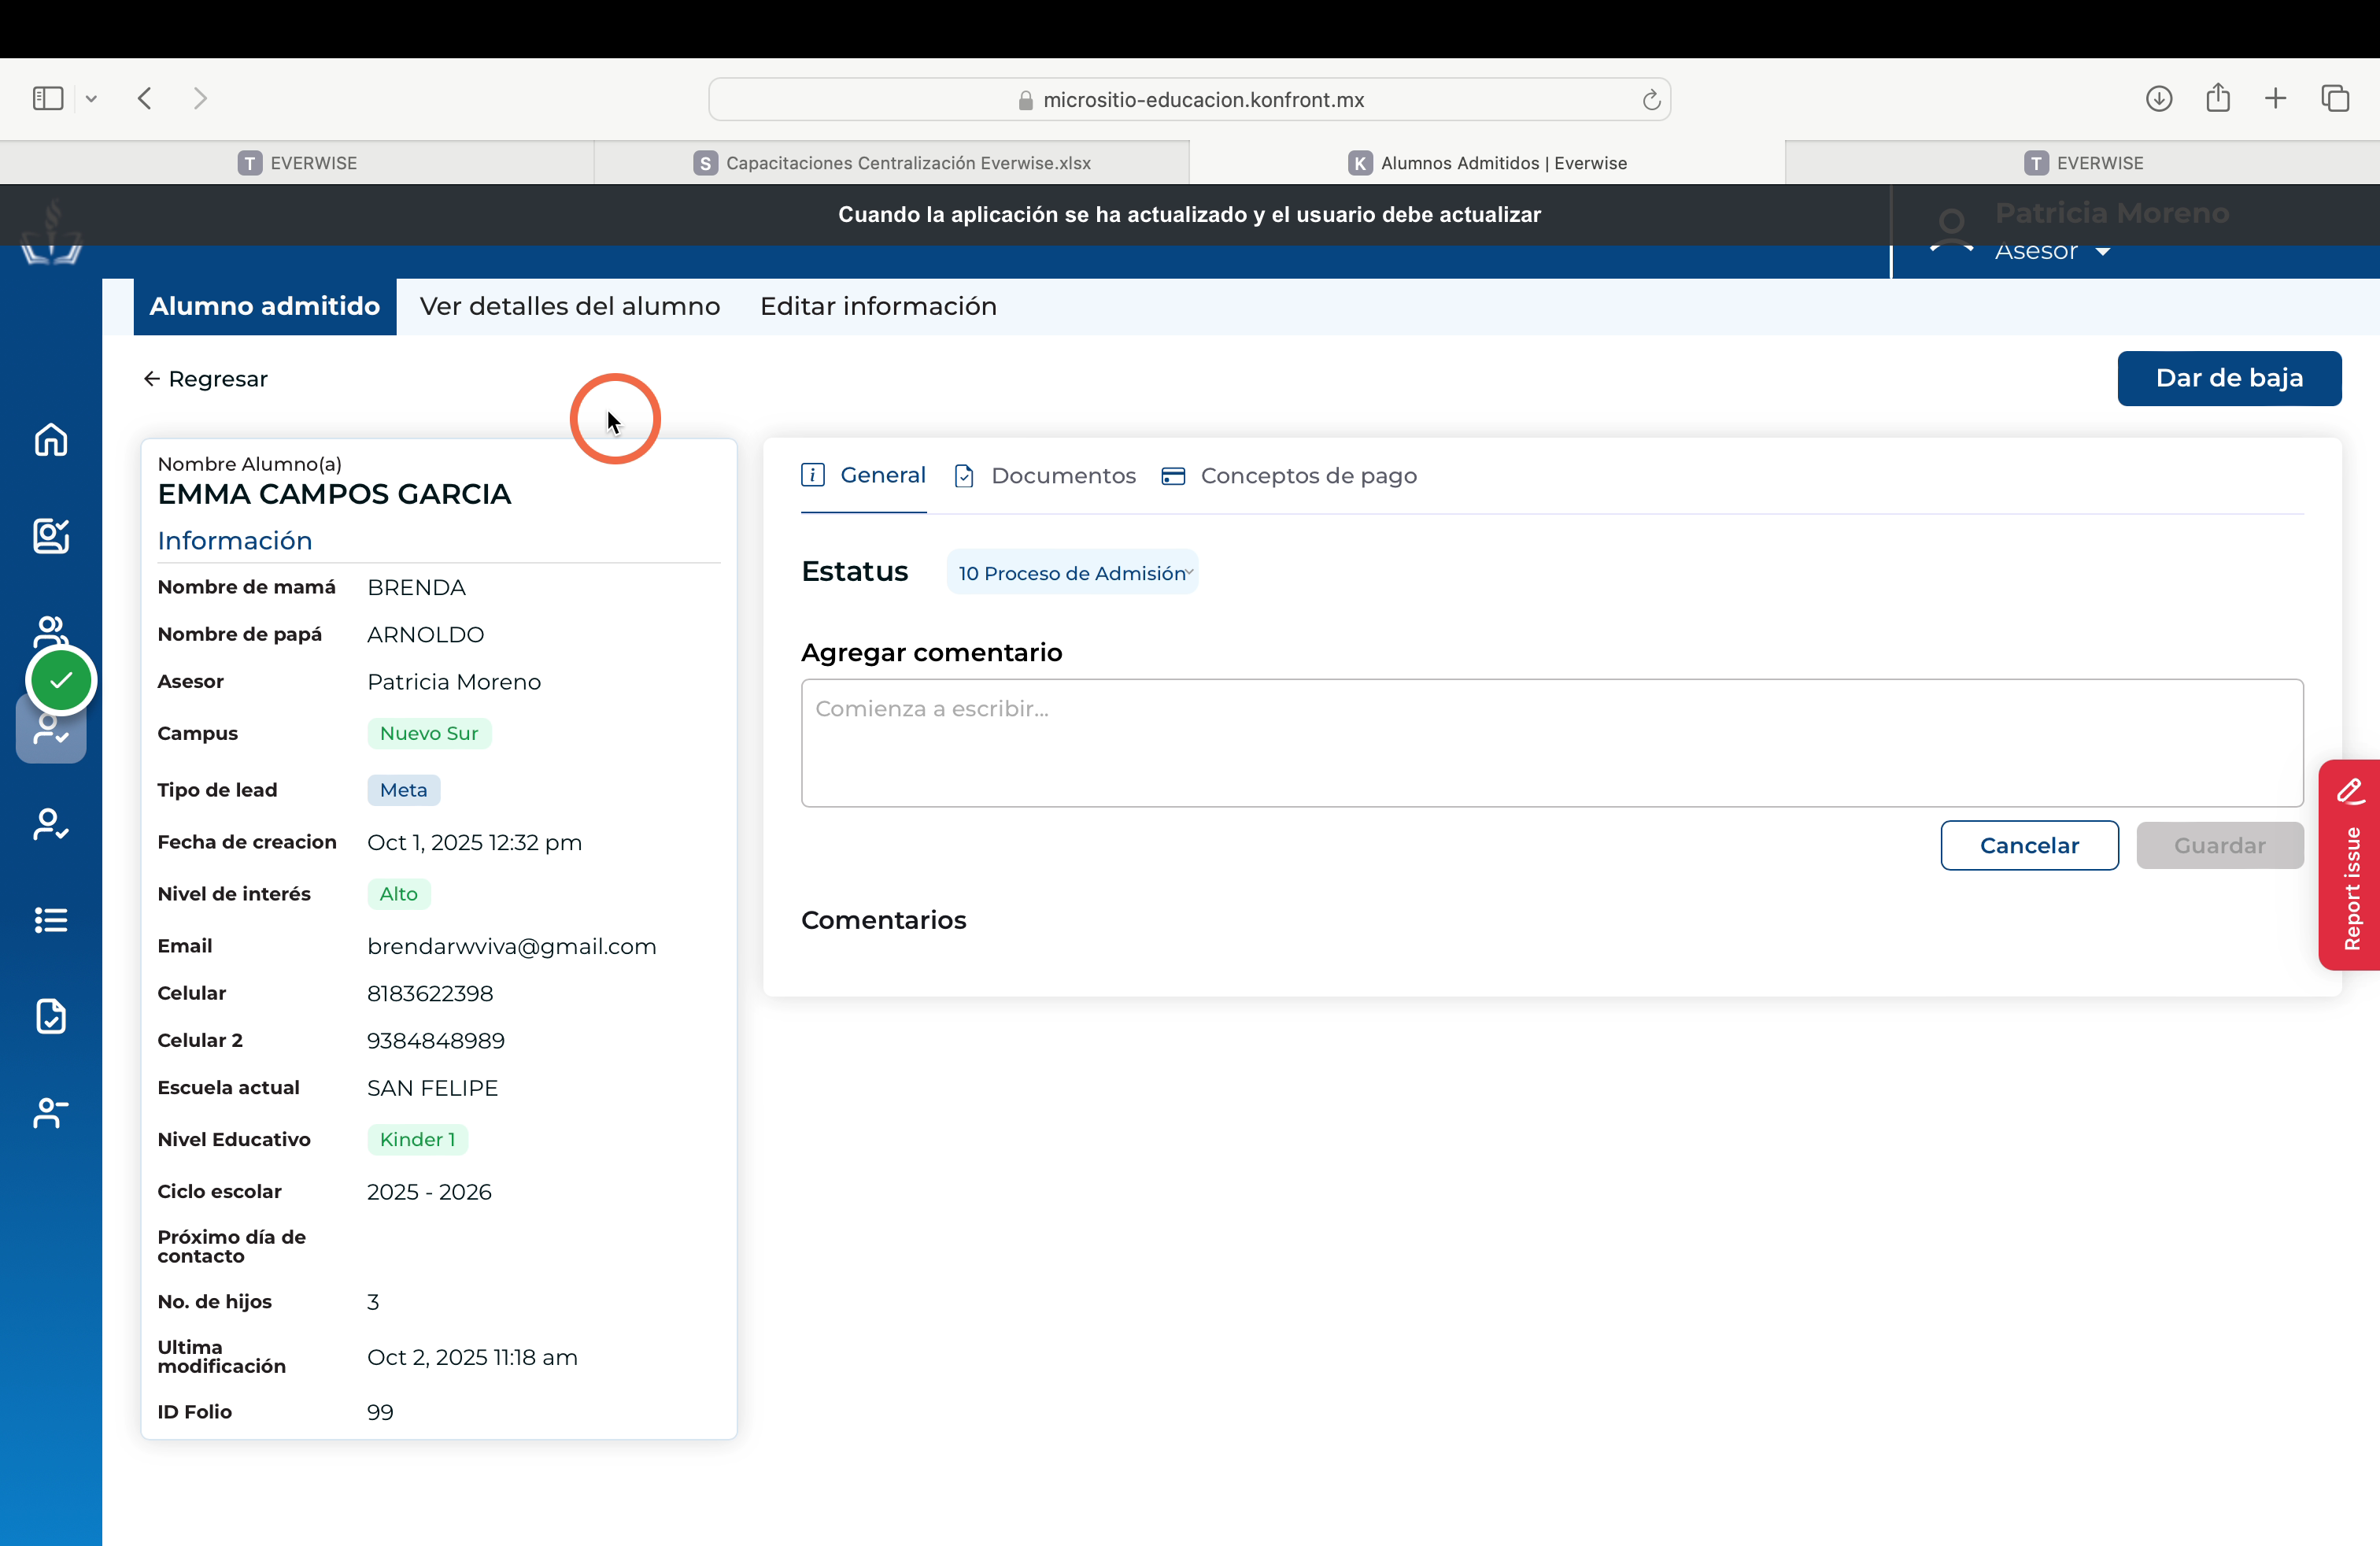Click the contact card sidebar icon

click(x=51, y=535)
